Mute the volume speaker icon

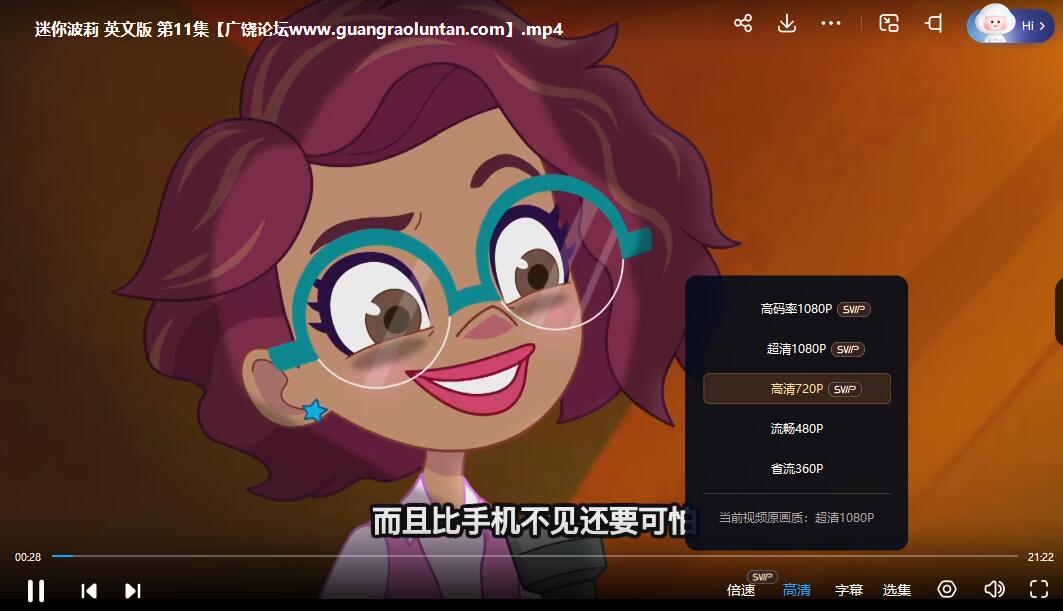pos(995,589)
